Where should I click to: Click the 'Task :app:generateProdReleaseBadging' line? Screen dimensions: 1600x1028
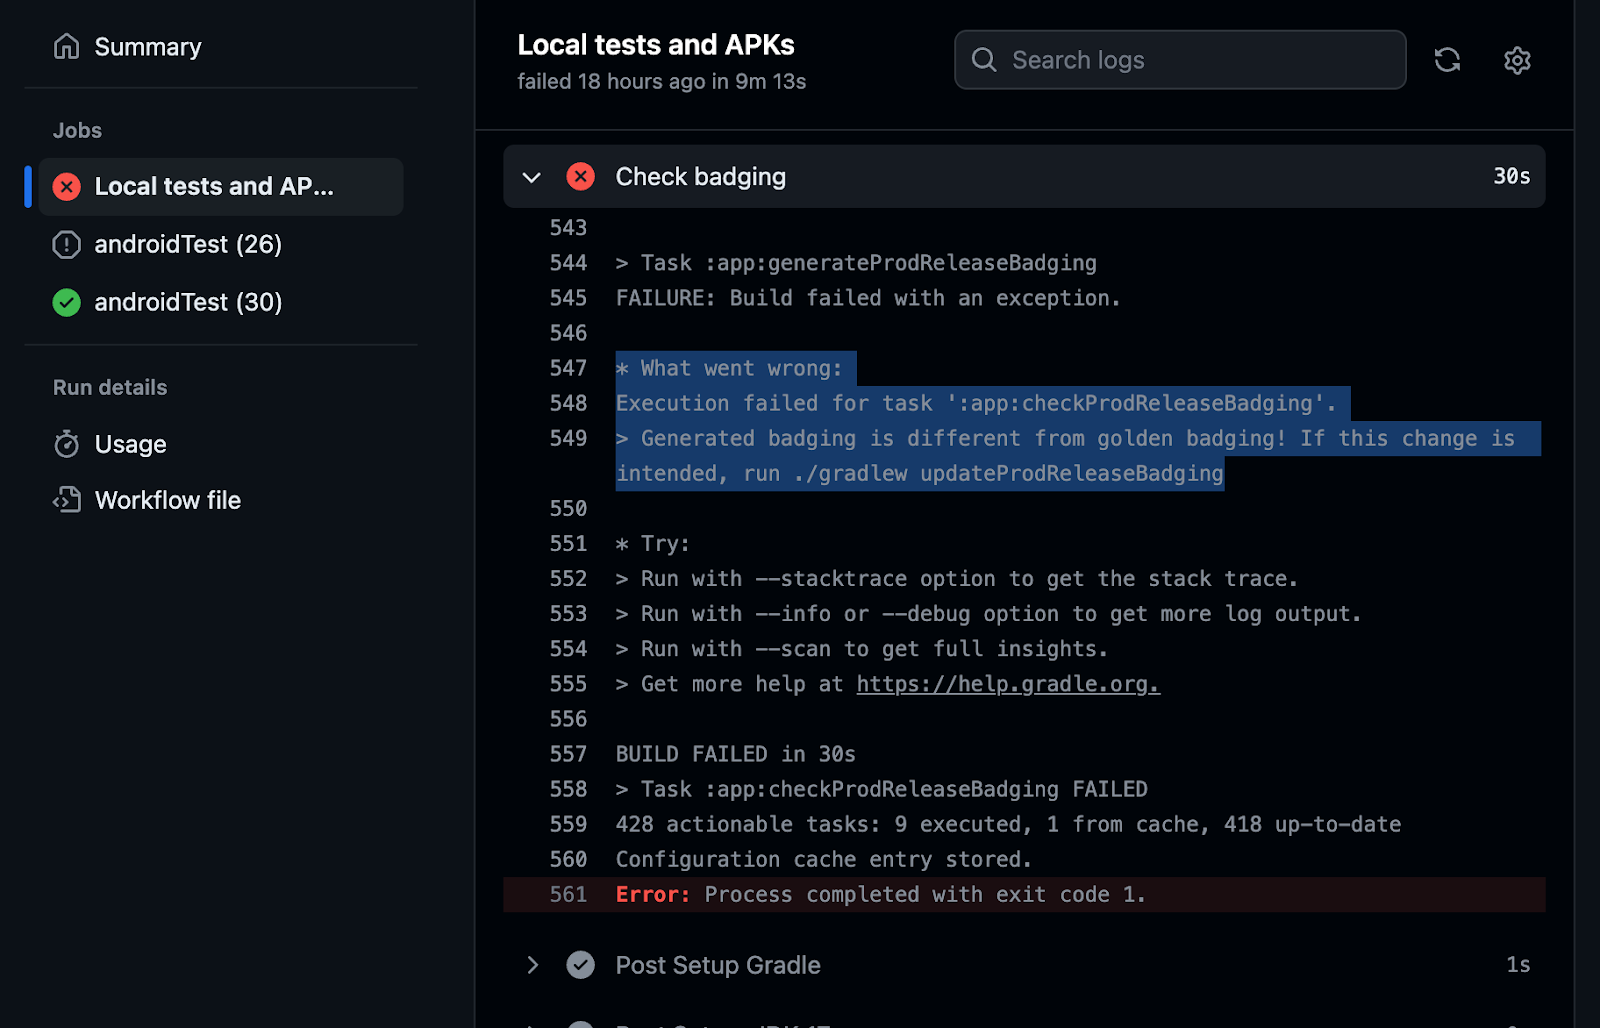click(856, 263)
